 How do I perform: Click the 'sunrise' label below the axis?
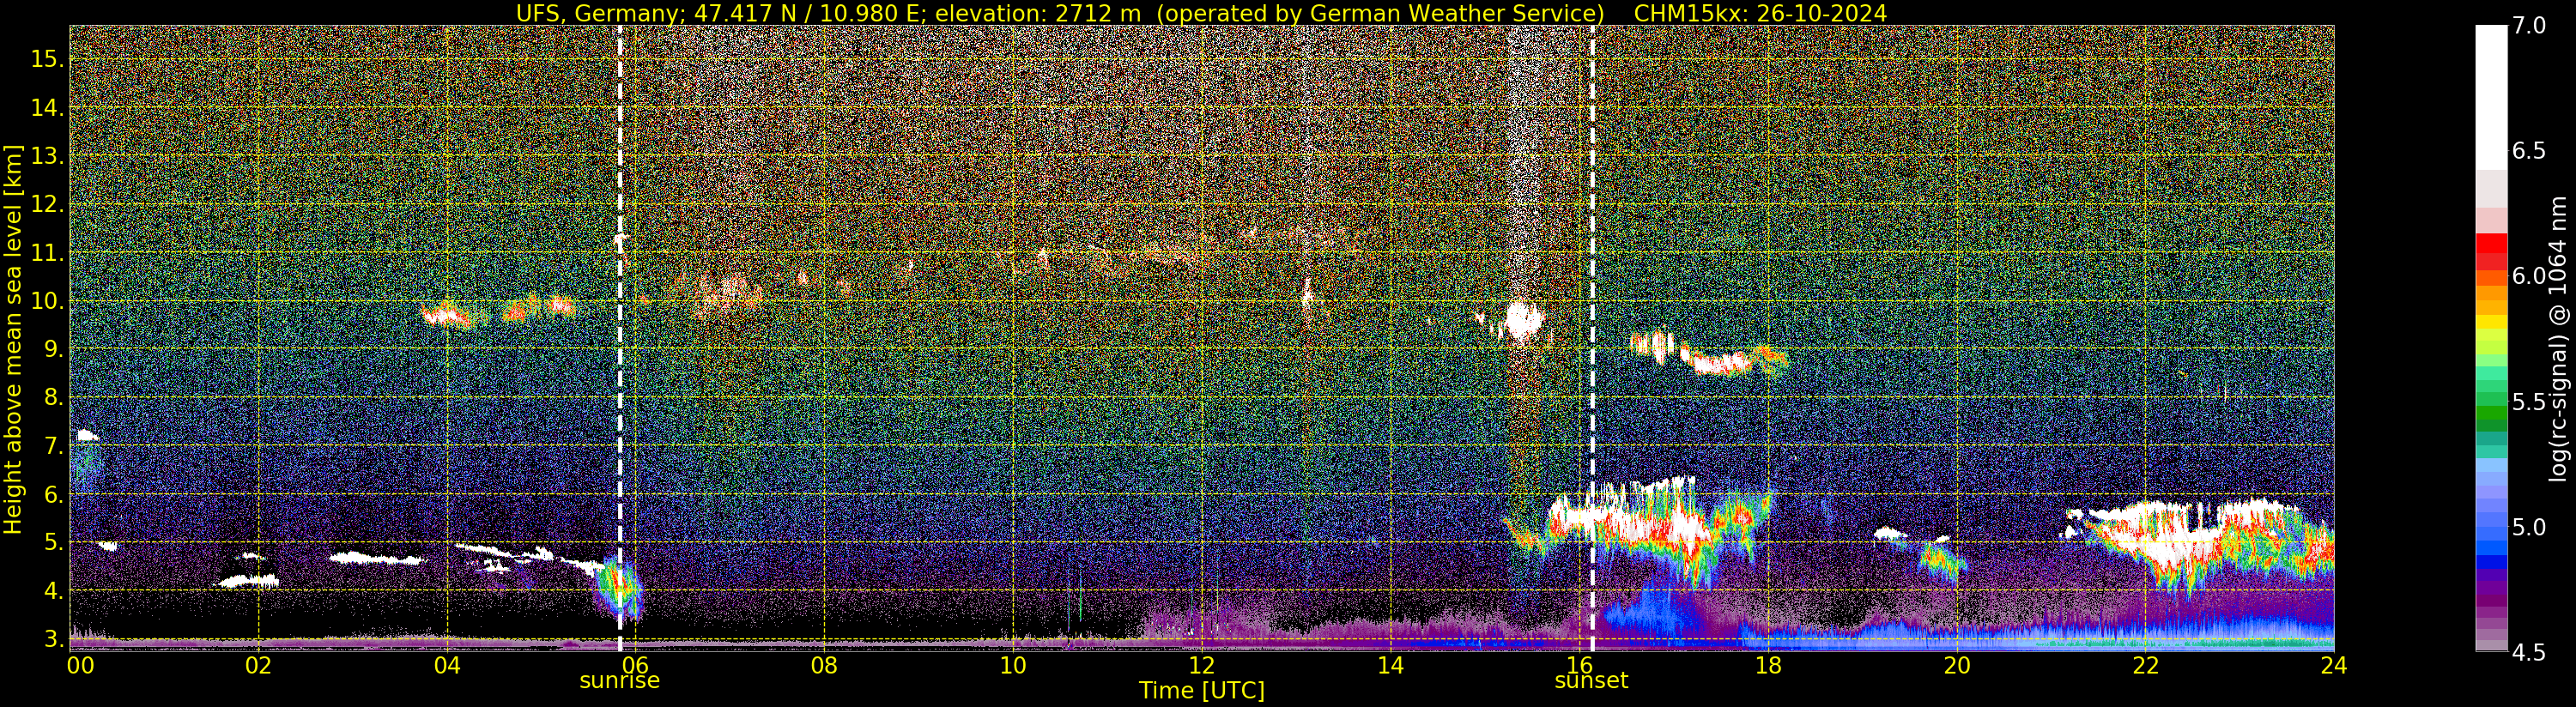620,680
